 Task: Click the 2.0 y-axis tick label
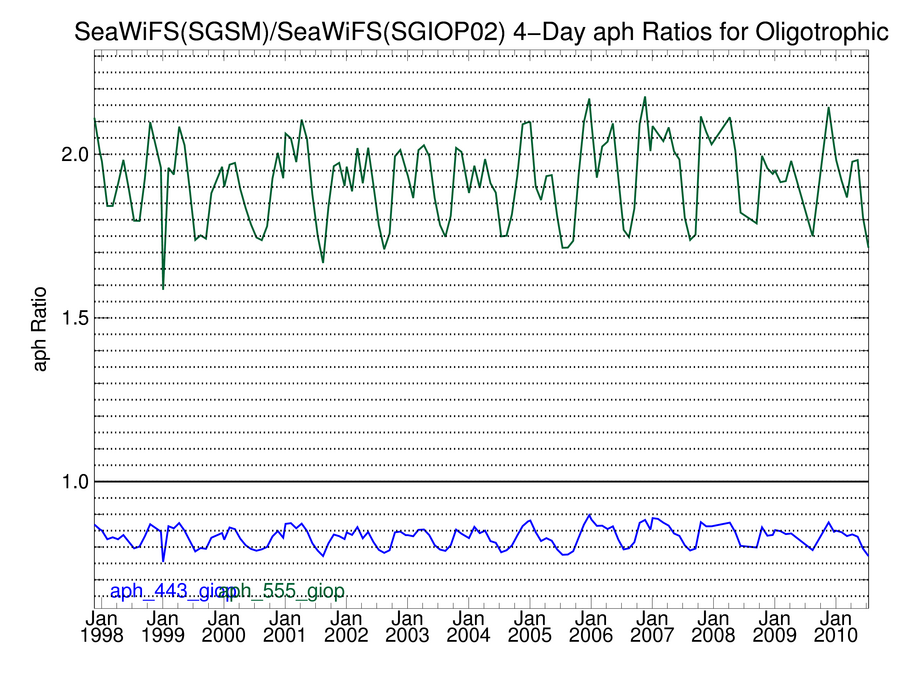point(75,154)
